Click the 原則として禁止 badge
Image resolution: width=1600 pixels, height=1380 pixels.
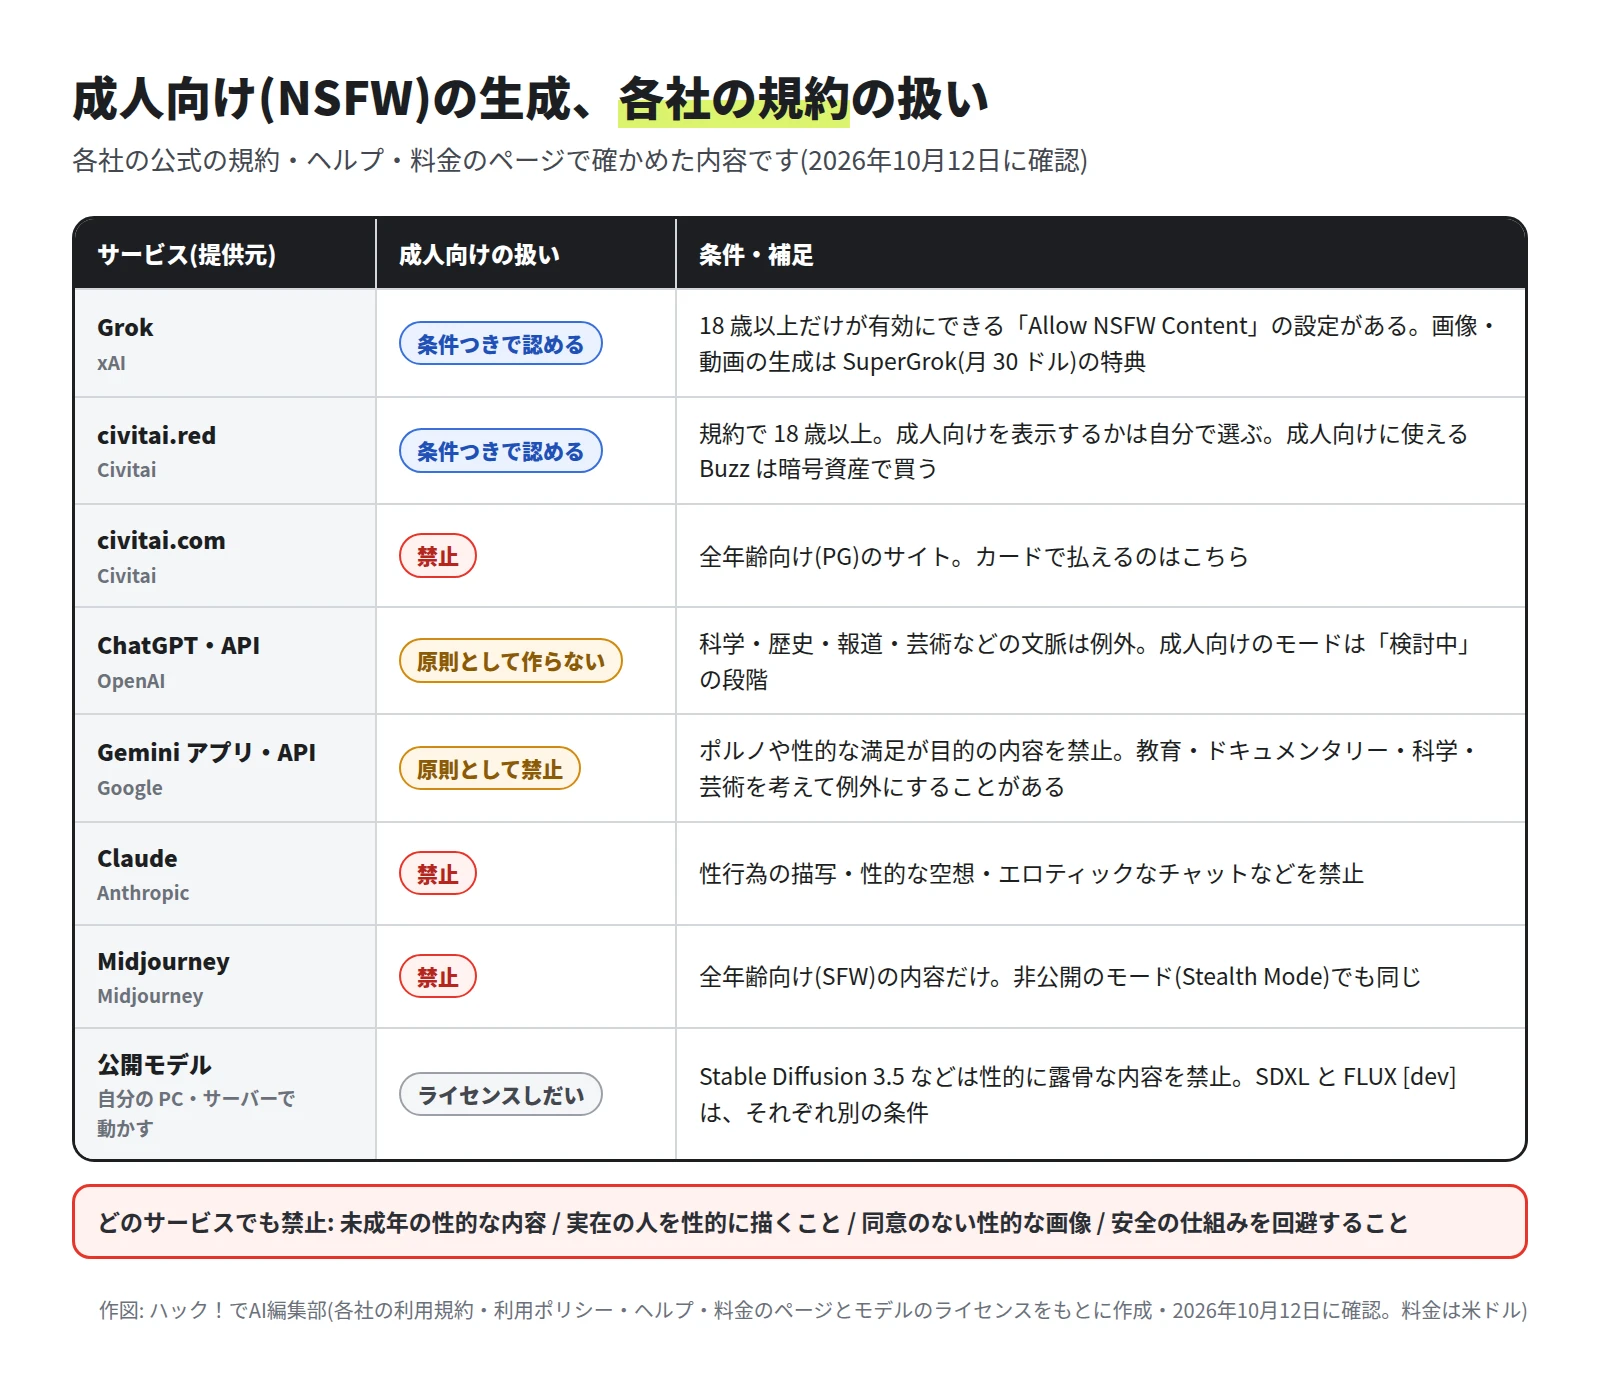pos(489,768)
